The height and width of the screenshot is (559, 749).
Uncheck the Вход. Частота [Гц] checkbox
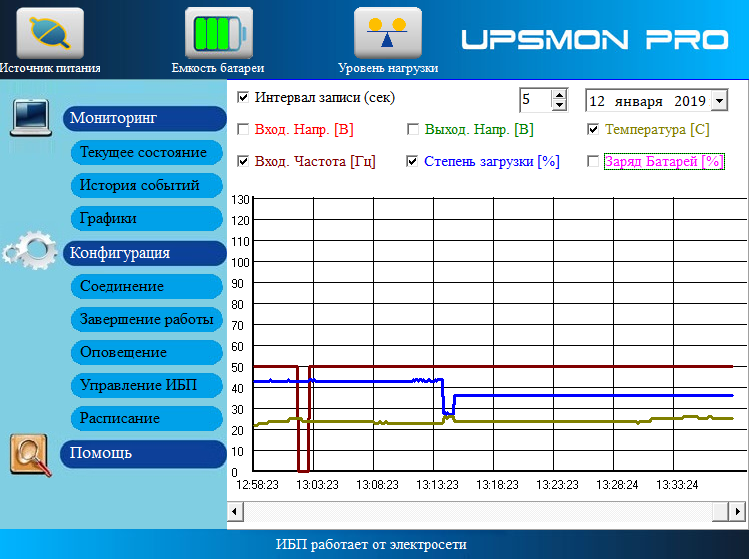tap(243, 161)
